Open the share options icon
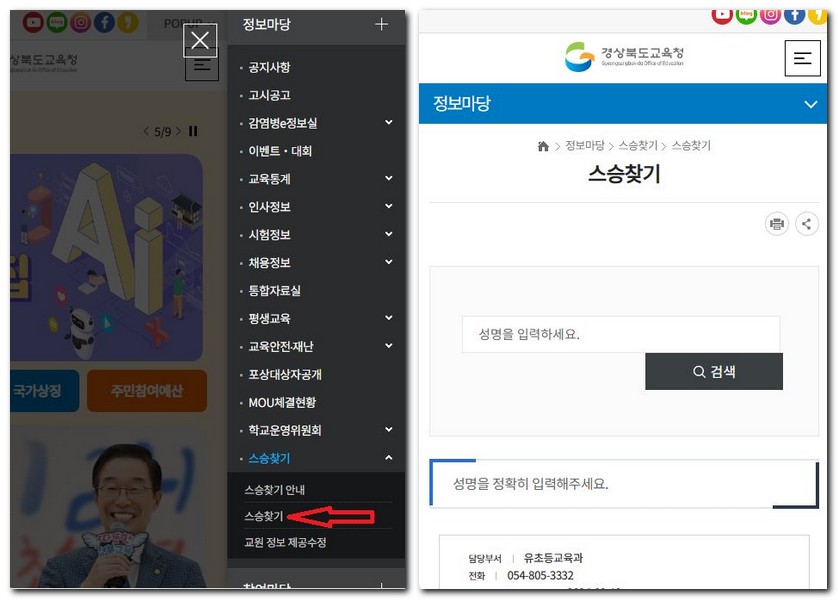Screen dimensions: 838x600 pos(807,223)
